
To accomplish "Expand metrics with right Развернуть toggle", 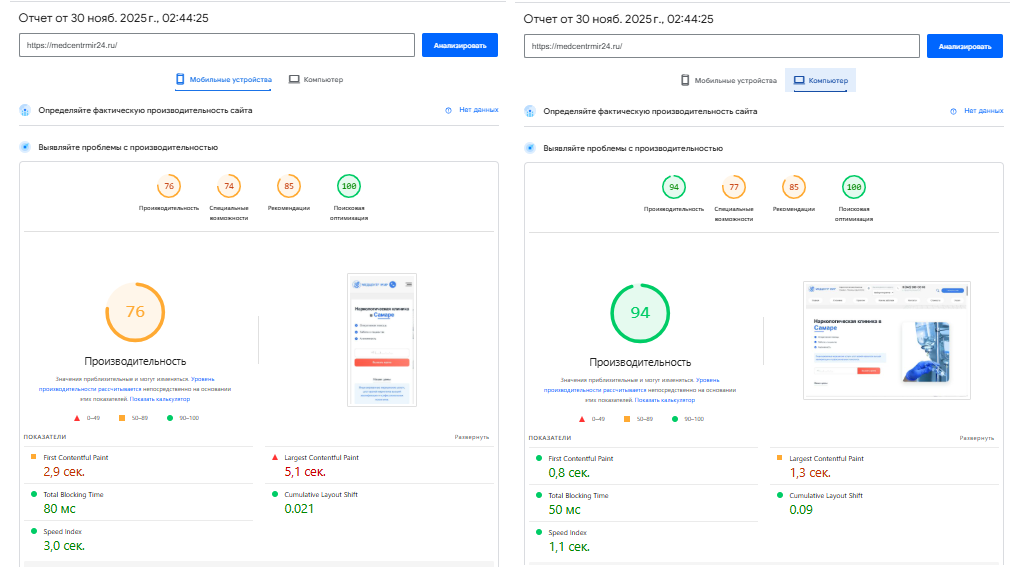I will 976,438.
